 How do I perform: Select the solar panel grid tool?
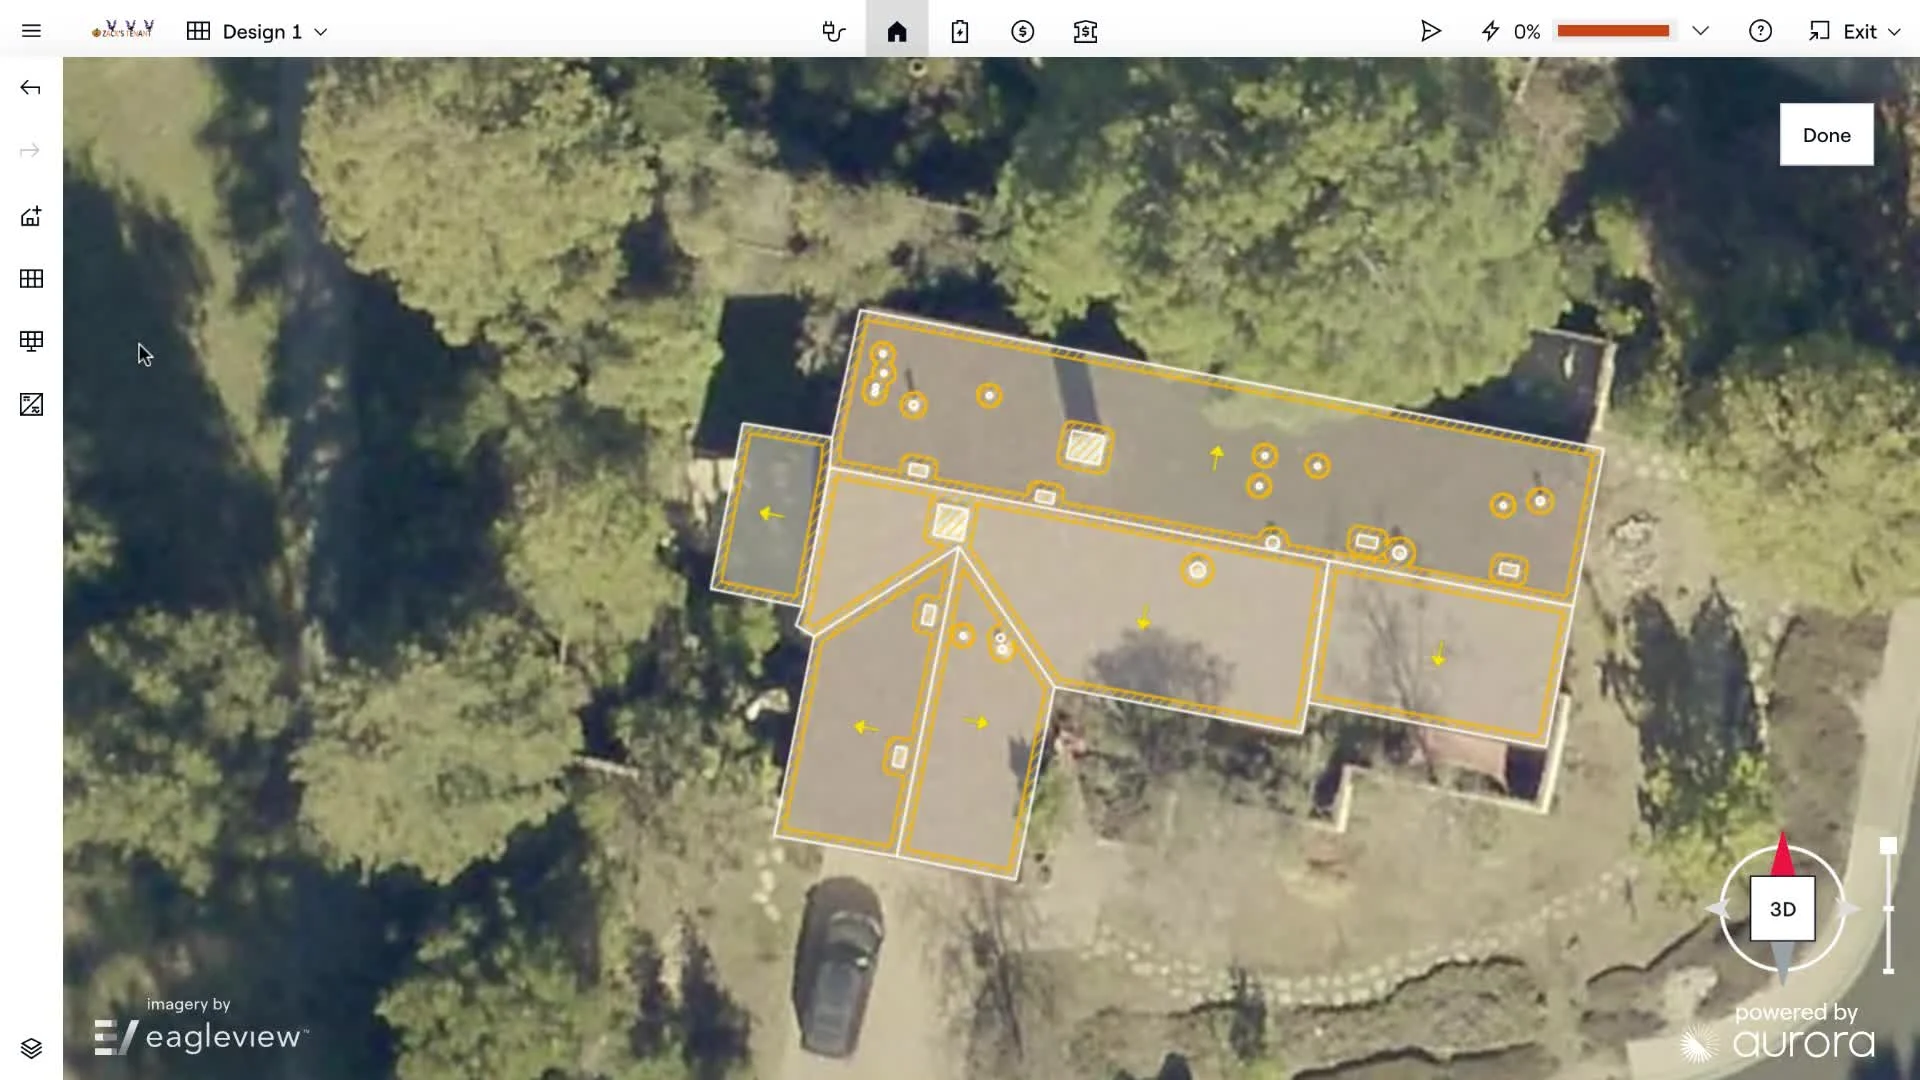pyautogui.click(x=31, y=279)
